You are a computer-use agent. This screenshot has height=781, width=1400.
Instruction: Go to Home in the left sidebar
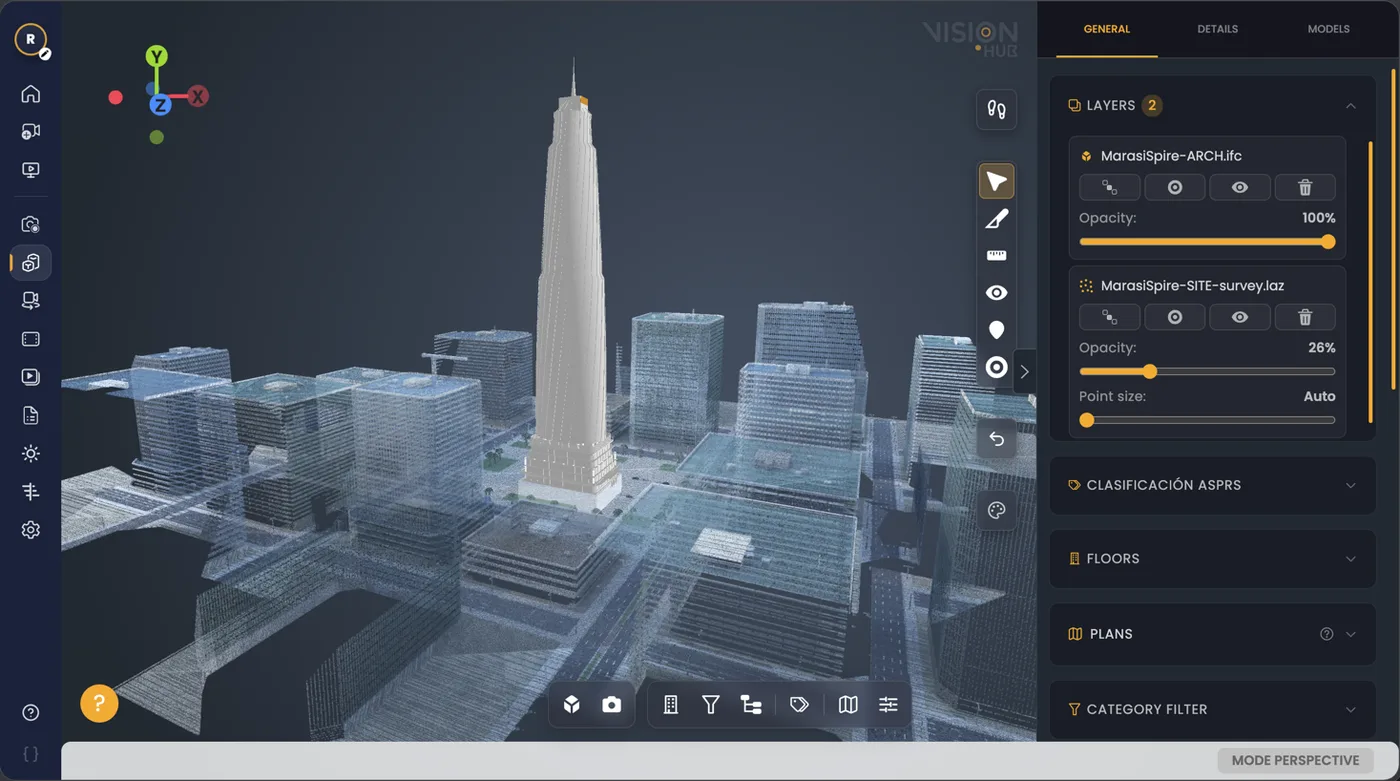[x=31, y=94]
